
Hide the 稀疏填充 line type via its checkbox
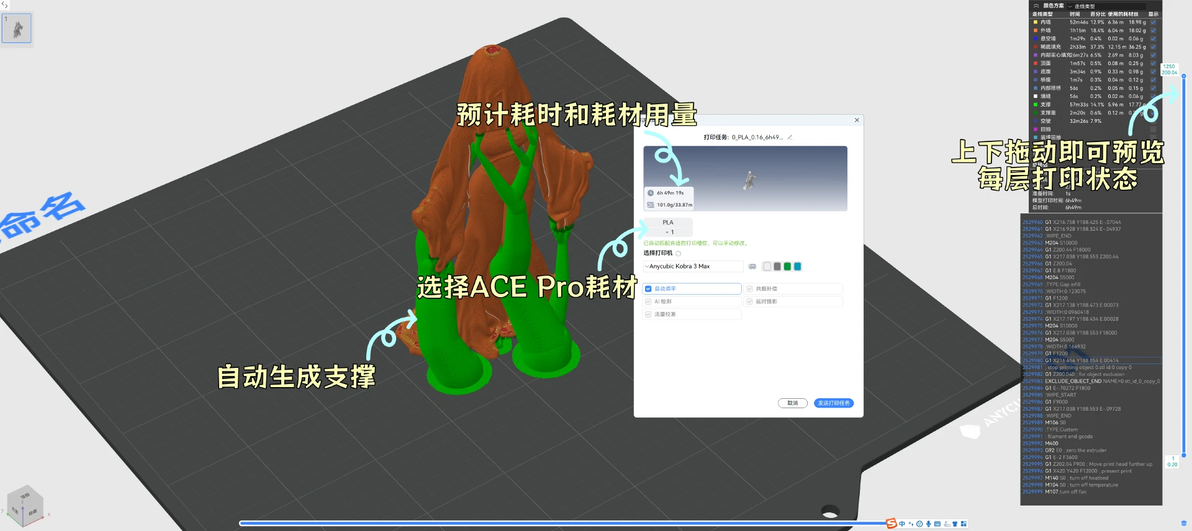pos(1153,46)
